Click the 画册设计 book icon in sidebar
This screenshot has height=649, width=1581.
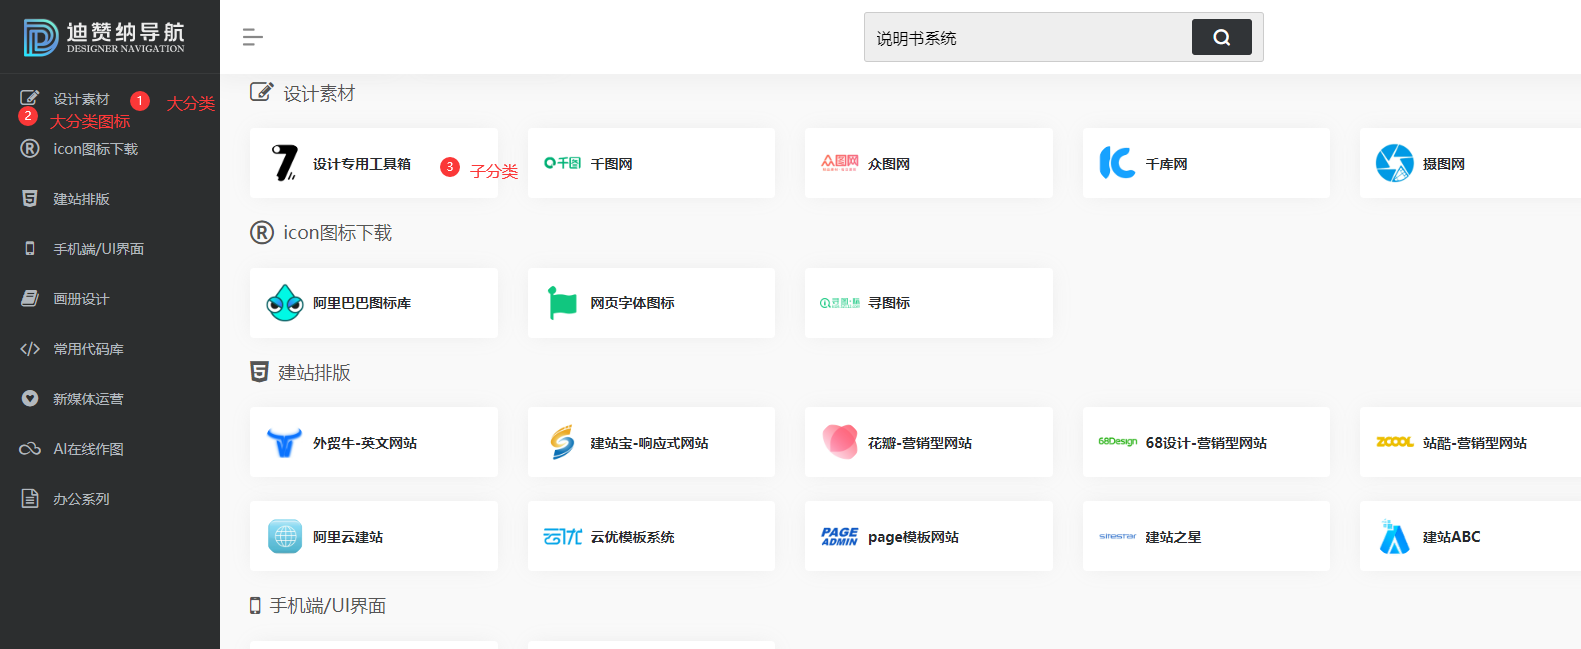[x=30, y=299]
